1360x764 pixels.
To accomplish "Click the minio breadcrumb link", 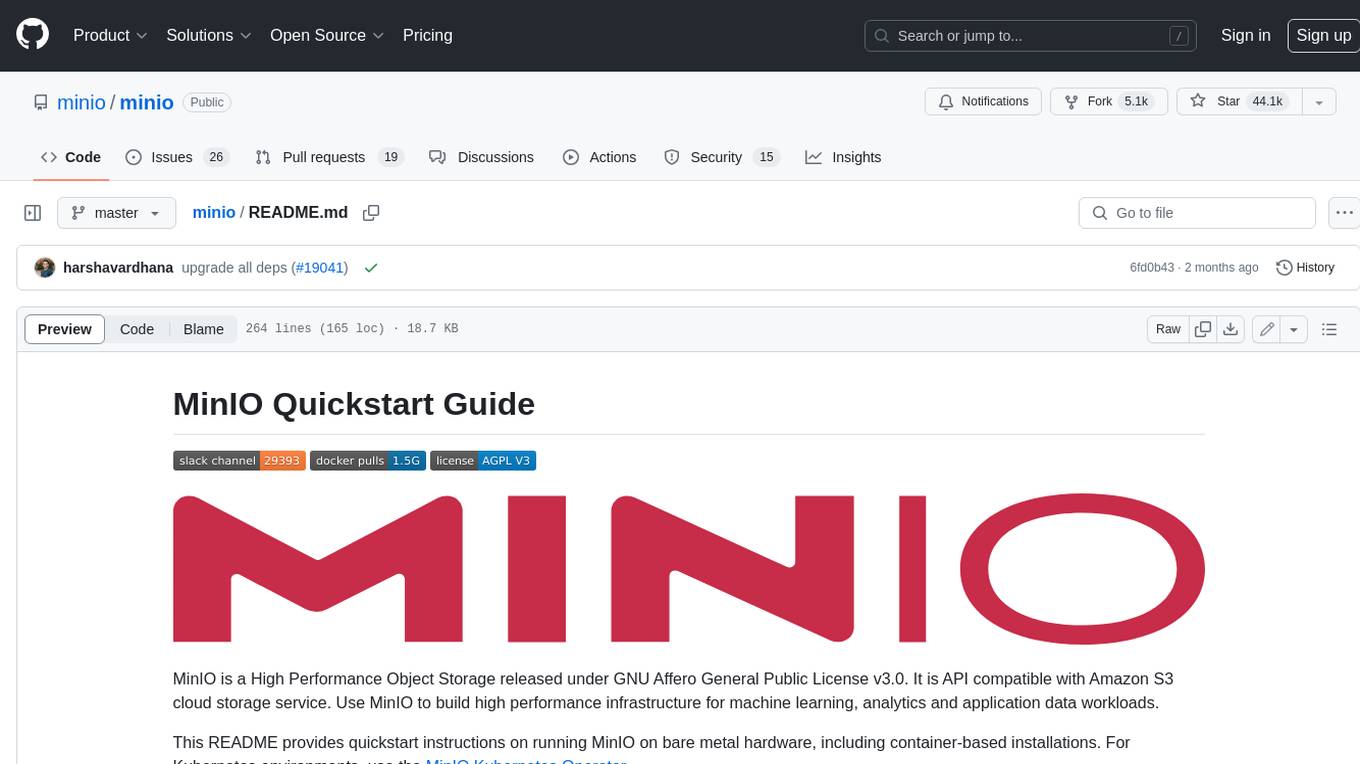I will (x=213, y=212).
